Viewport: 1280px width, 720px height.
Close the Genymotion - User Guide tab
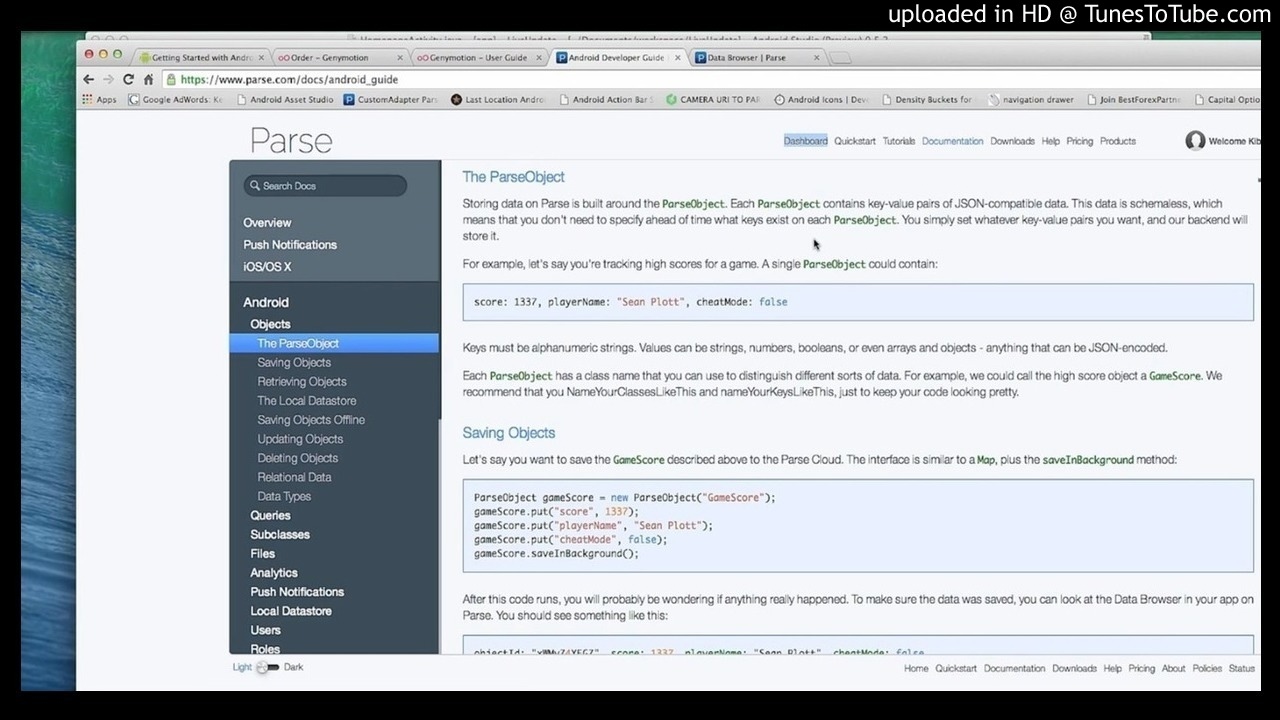tap(539, 58)
